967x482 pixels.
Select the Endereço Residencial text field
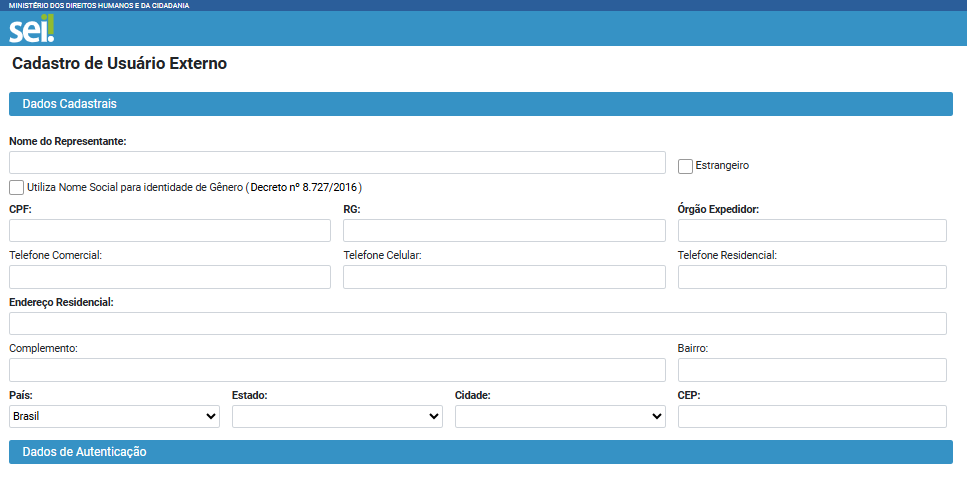pos(477,323)
